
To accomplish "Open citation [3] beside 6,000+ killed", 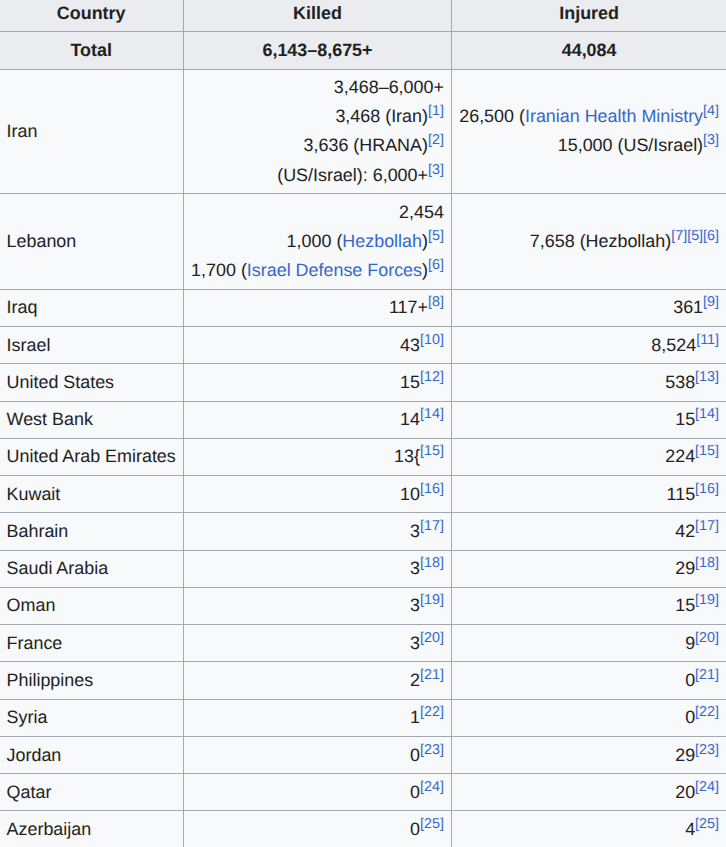I will (436, 170).
